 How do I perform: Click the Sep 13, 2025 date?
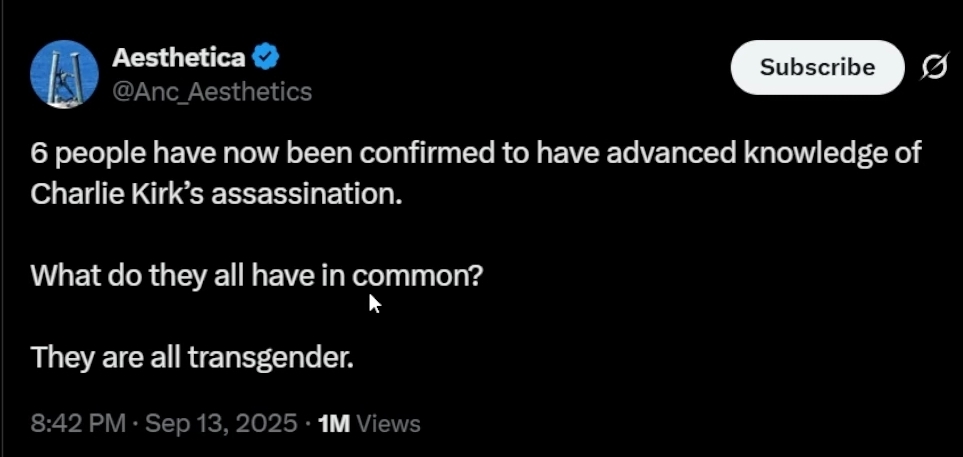click(221, 423)
